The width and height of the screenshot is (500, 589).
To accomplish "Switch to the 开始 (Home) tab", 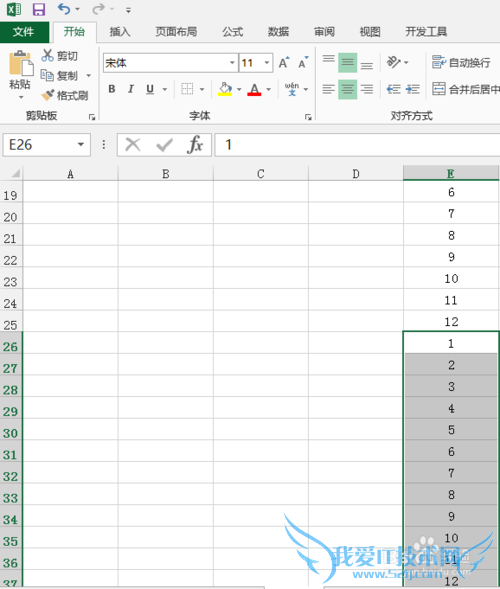I will [74, 32].
